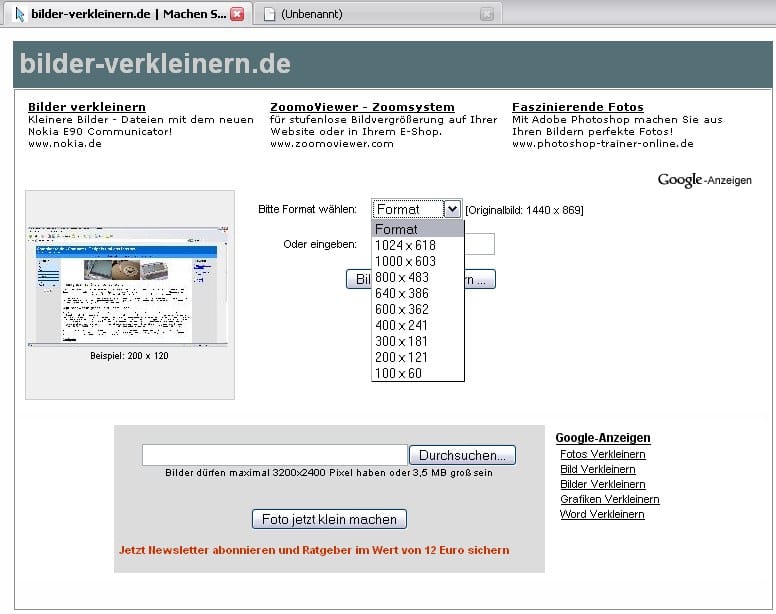Open the Google-Anzeigen heading link at right
The image size is (776, 614).
pos(603,438)
